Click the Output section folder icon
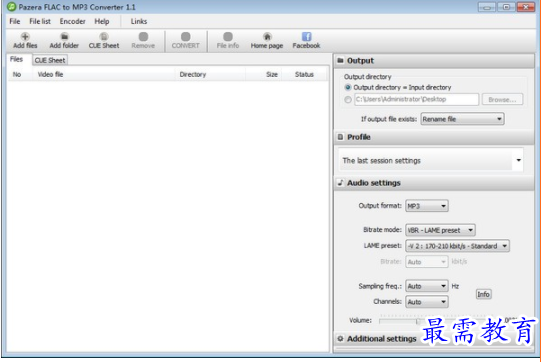 tap(340, 60)
